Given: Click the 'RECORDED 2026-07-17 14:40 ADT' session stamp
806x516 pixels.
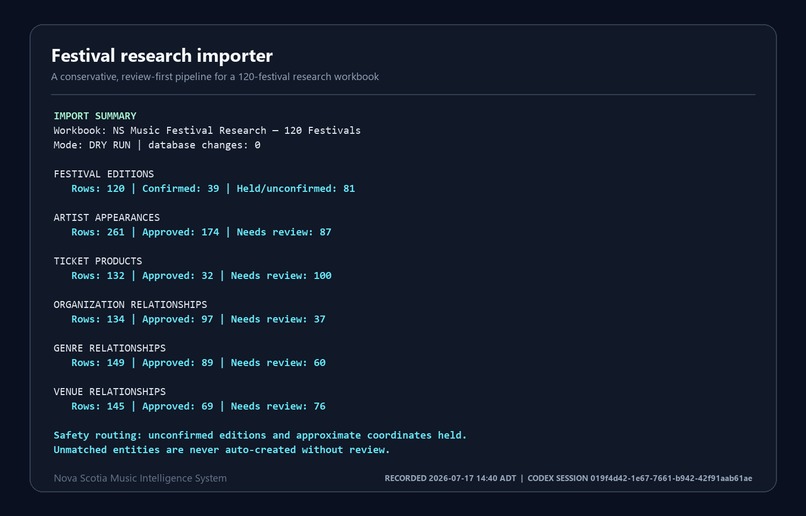Looking at the screenshot, I should coord(568,478).
